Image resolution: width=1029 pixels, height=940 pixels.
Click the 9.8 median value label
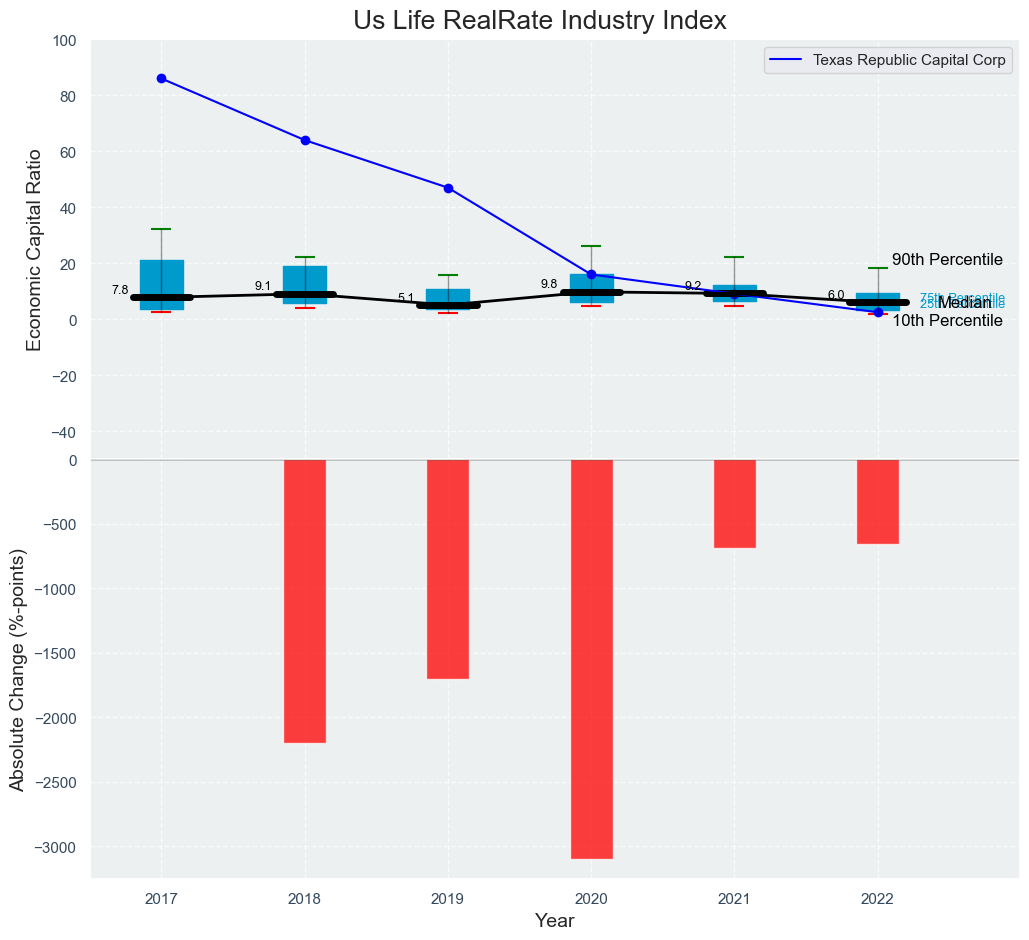(x=549, y=284)
